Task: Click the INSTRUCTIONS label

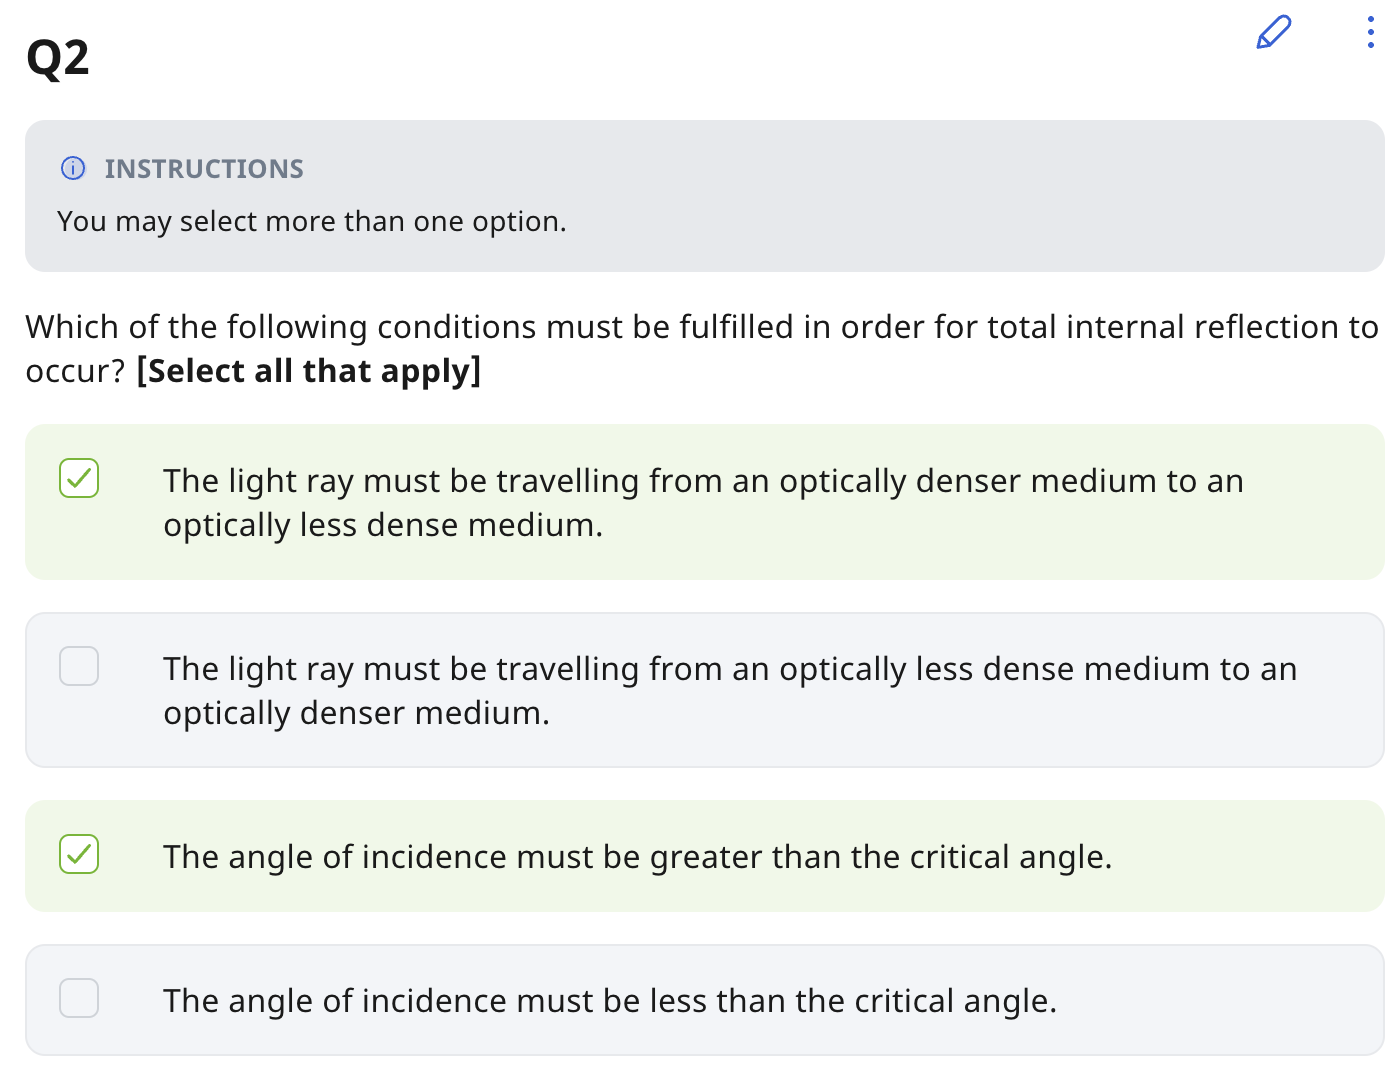Action: point(204,169)
